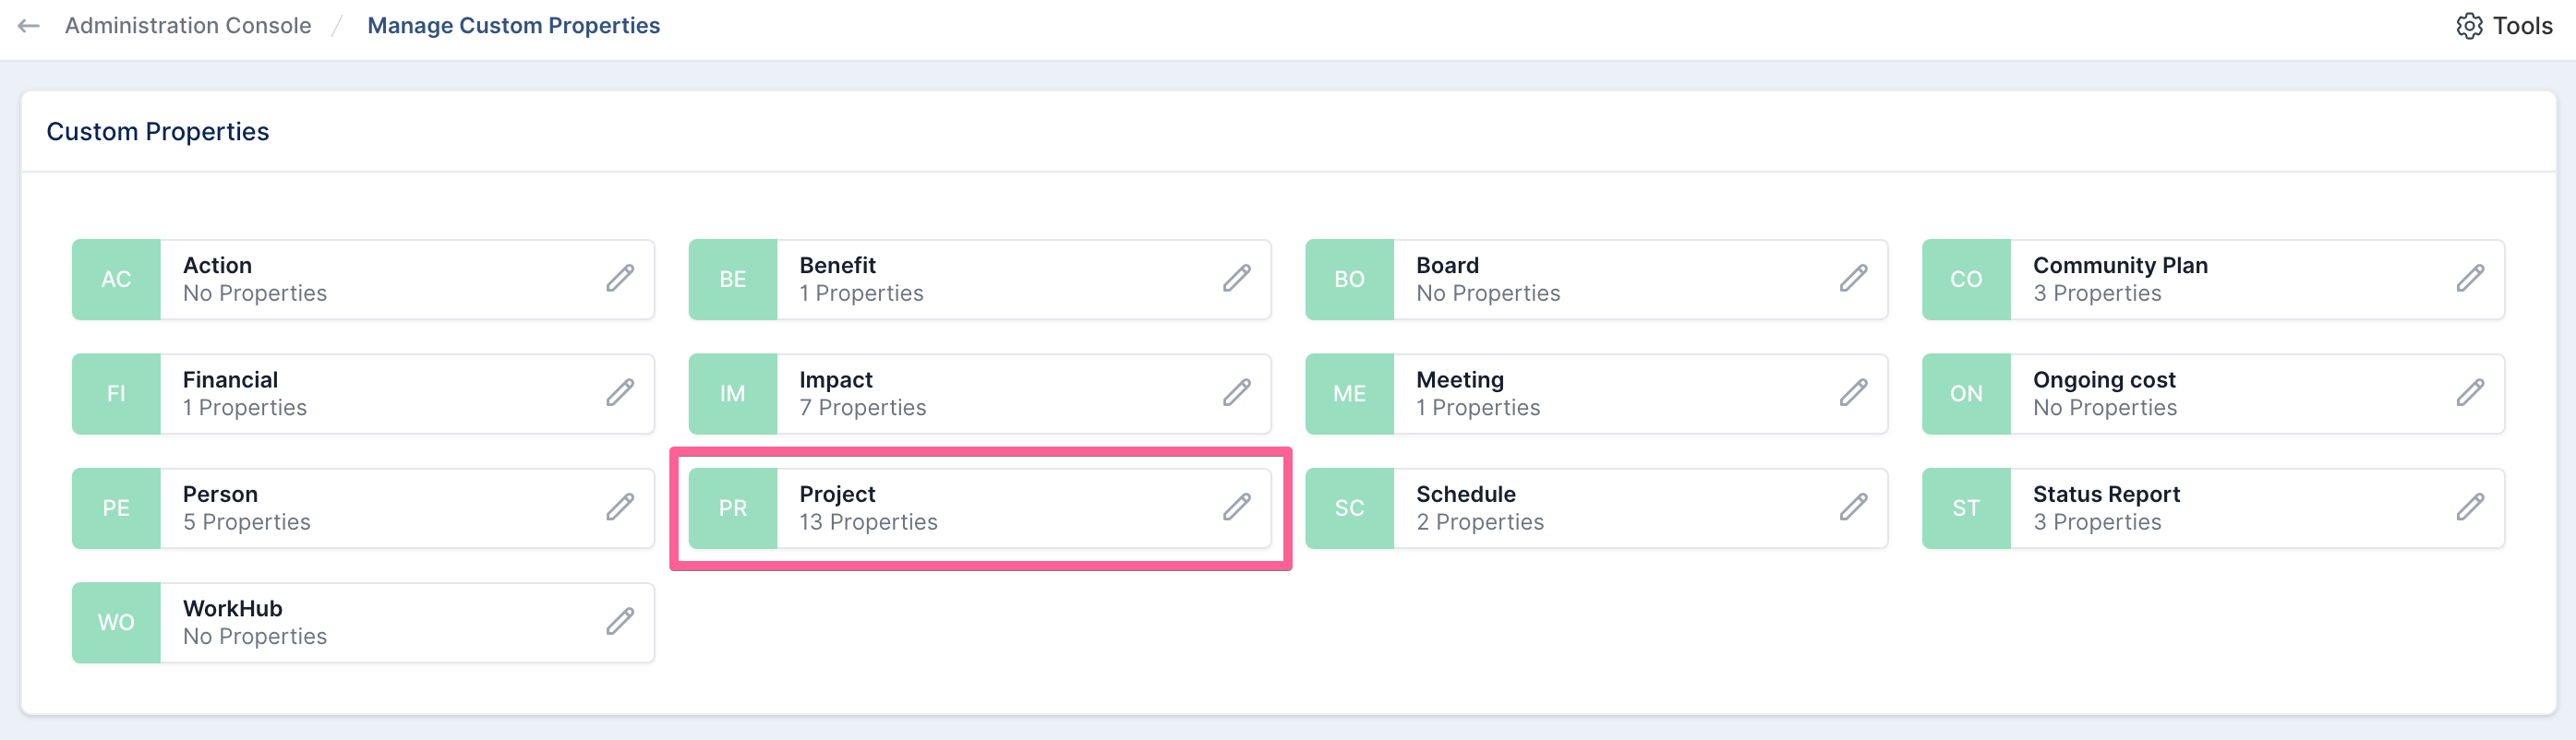Click the Project edit pencil icon

pyautogui.click(x=1237, y=508)
